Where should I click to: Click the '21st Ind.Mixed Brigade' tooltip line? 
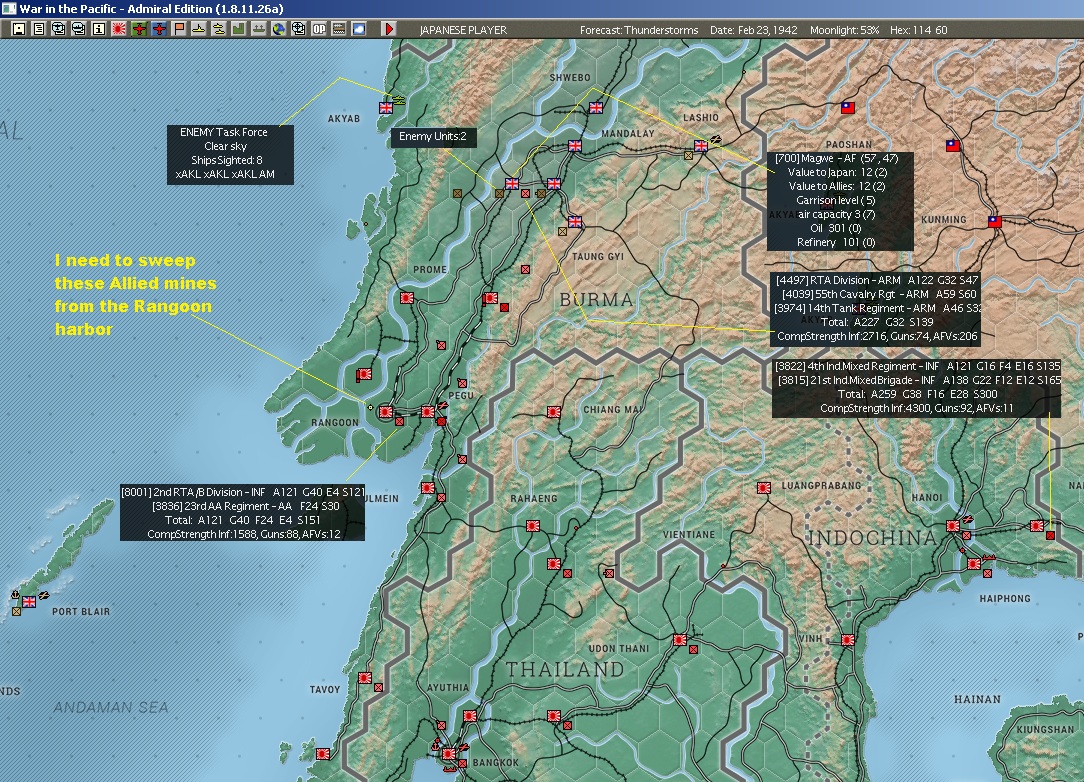(x=919, y=380)
